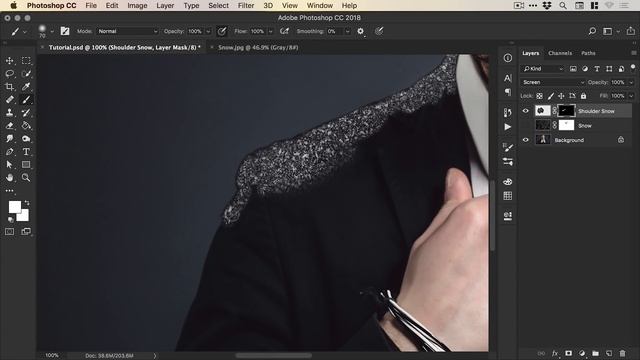
Task: Enable airbrush-style build-up
Action: coord(284,31)
